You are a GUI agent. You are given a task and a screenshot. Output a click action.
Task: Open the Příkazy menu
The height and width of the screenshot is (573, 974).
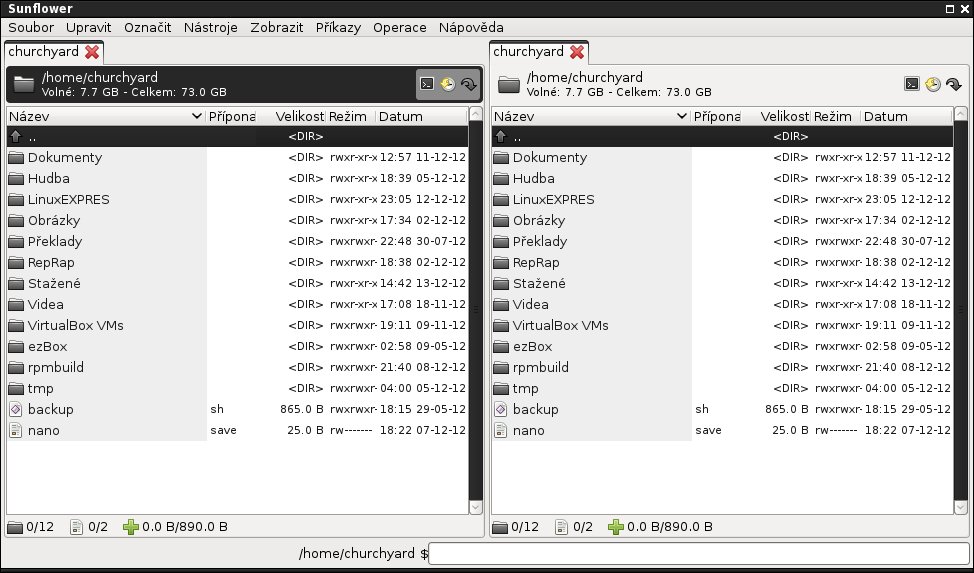(x=339, y=27)
